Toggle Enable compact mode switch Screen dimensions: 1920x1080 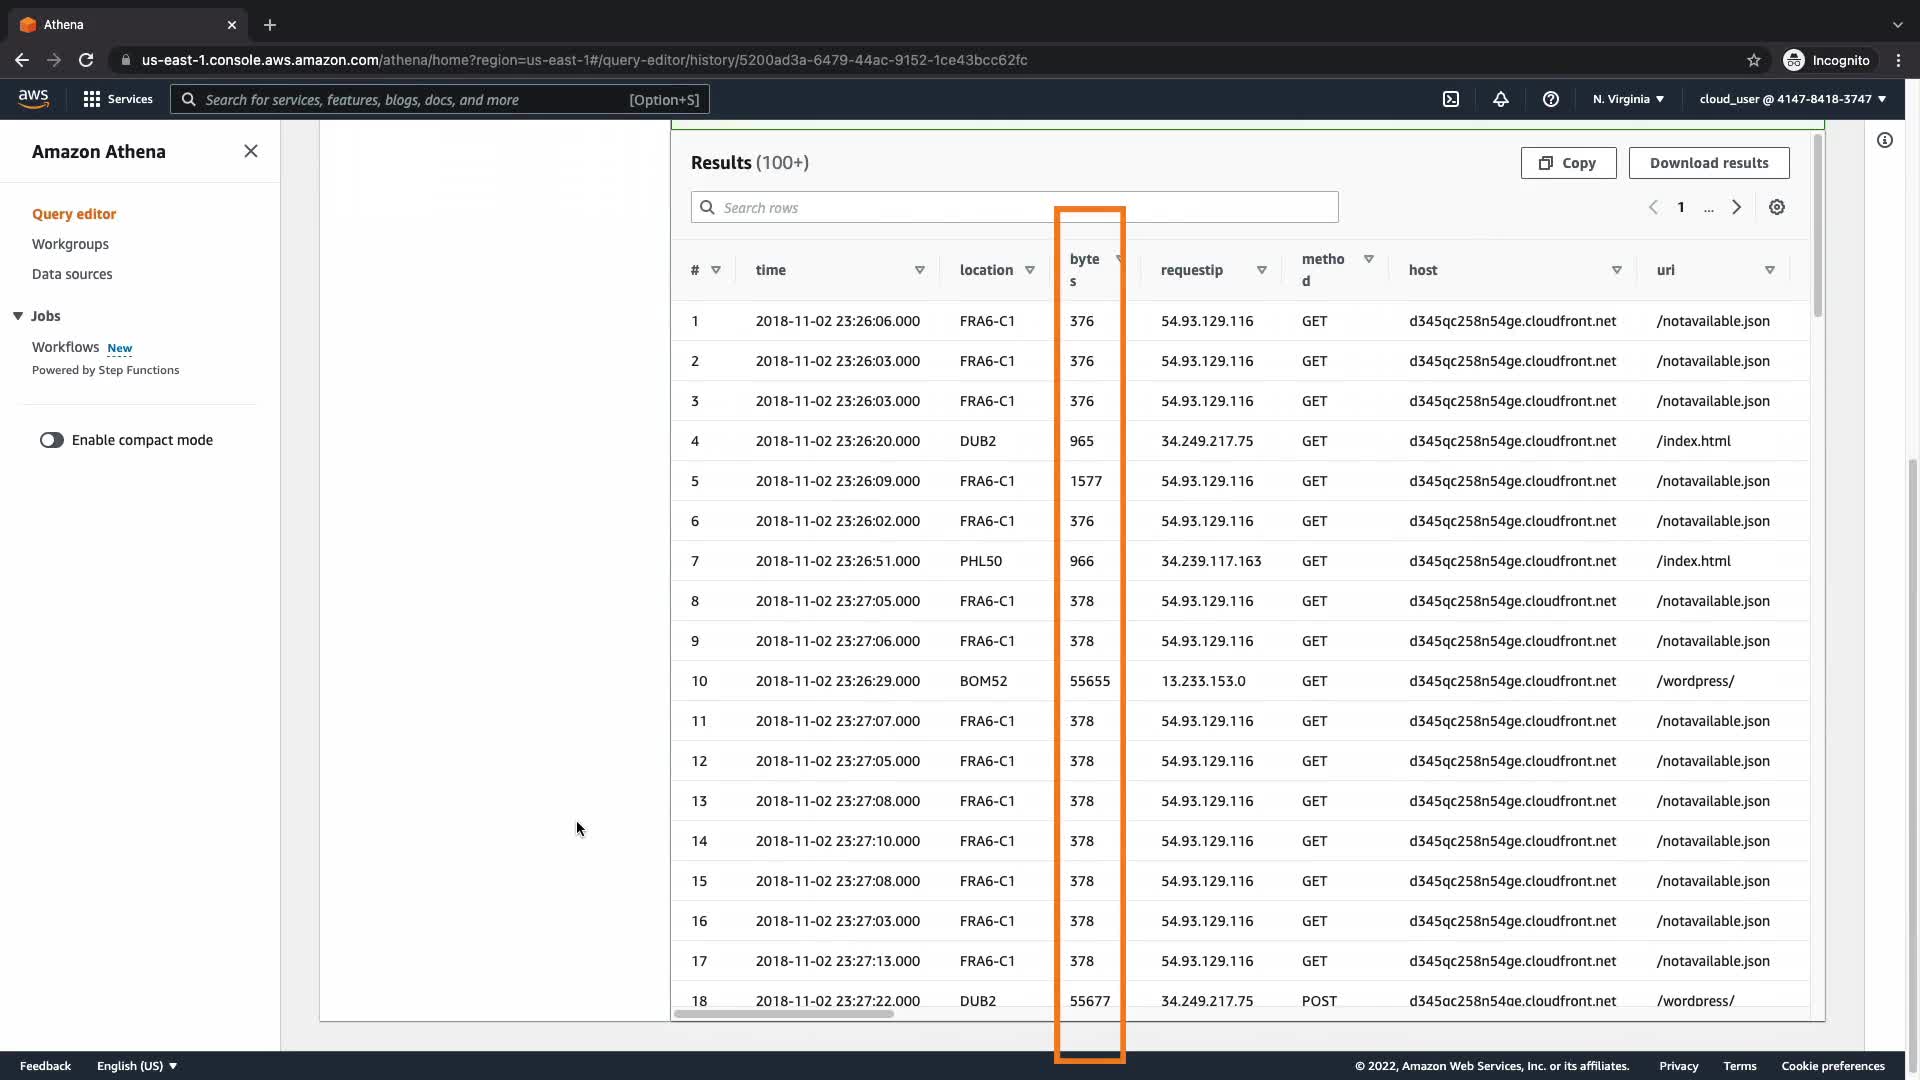point(52,440)
